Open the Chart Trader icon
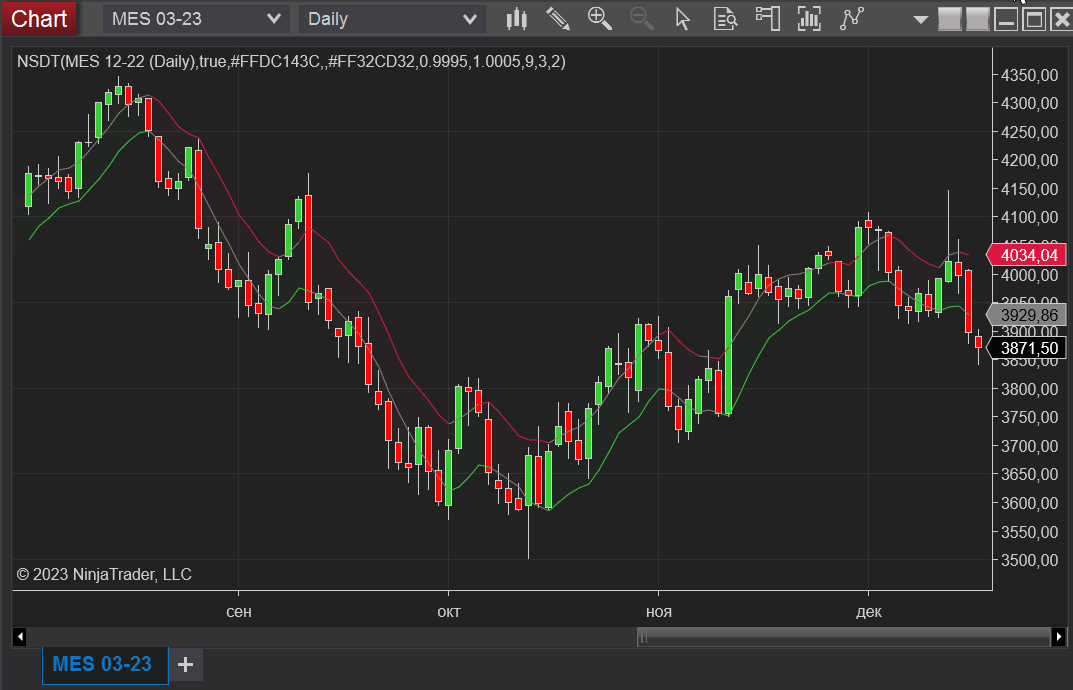Viewport: 1073px width, 690px height. pos(766,18)
